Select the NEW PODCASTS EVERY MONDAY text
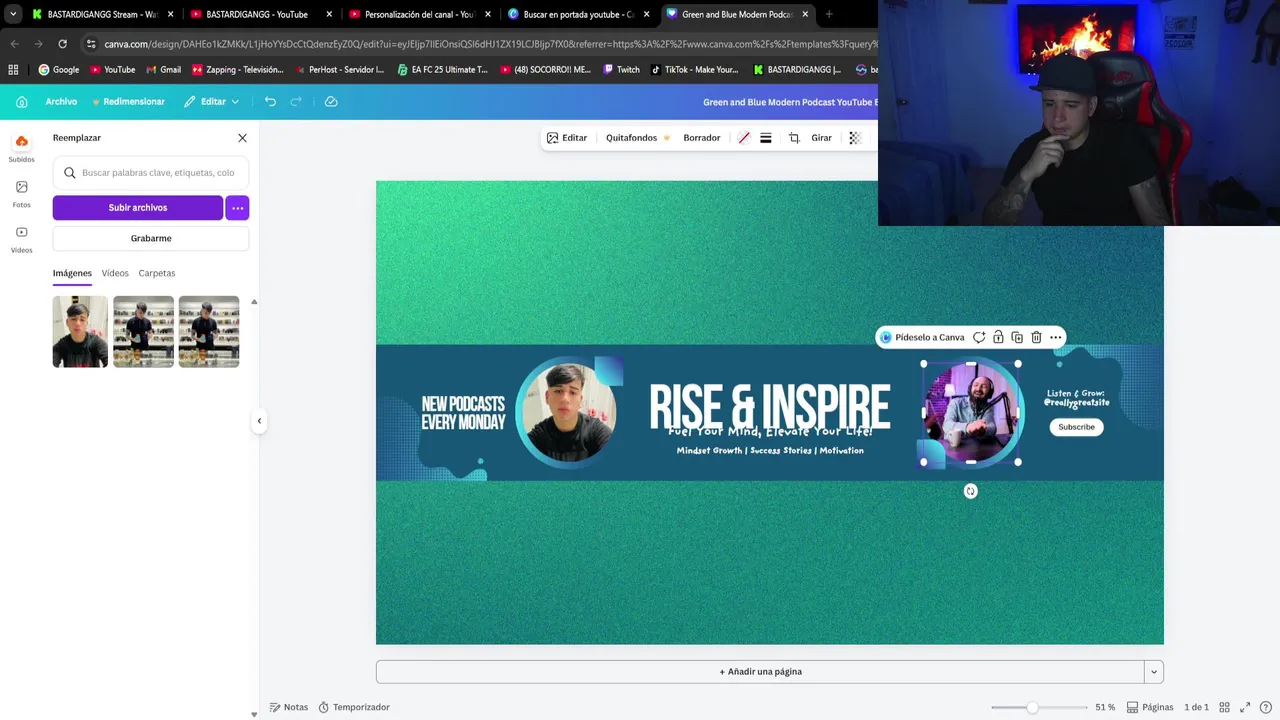1280x720 pixels. click(x=463, y=413)
